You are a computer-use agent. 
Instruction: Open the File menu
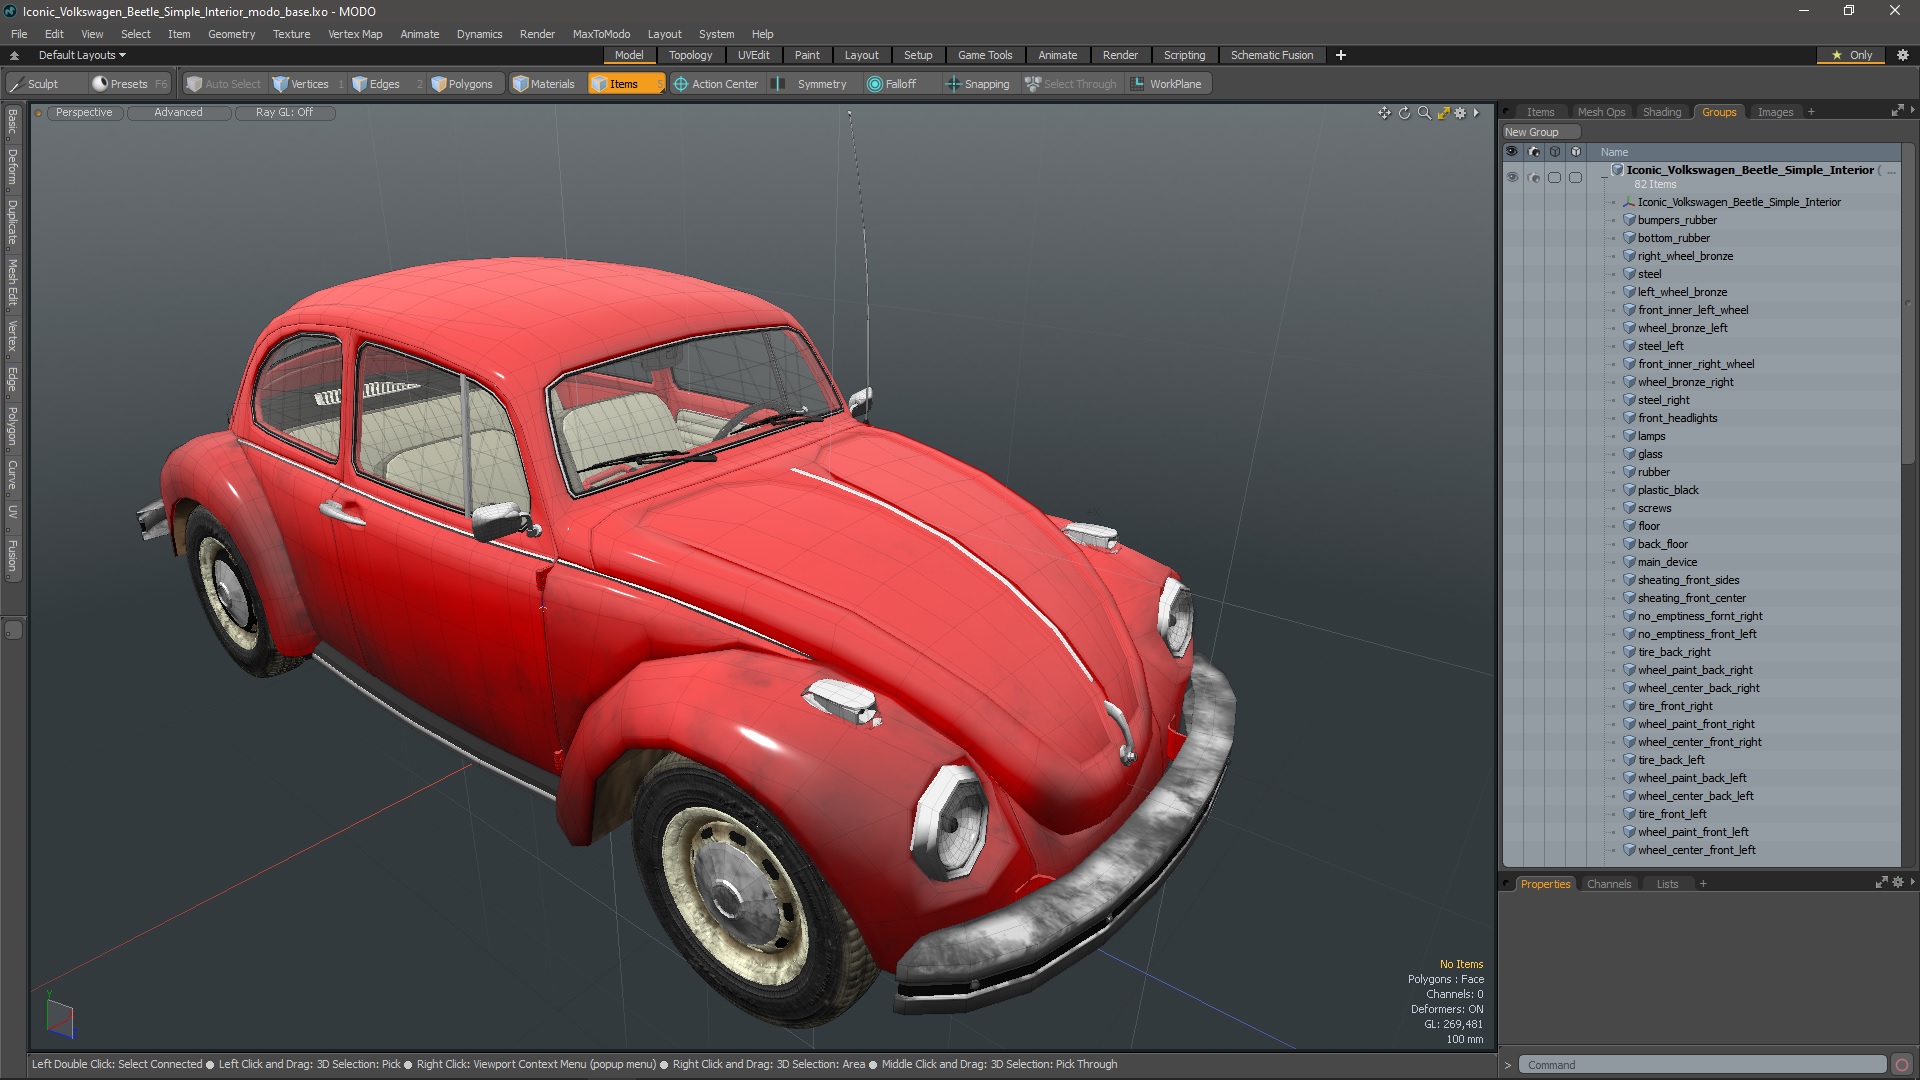coord(19,34)
